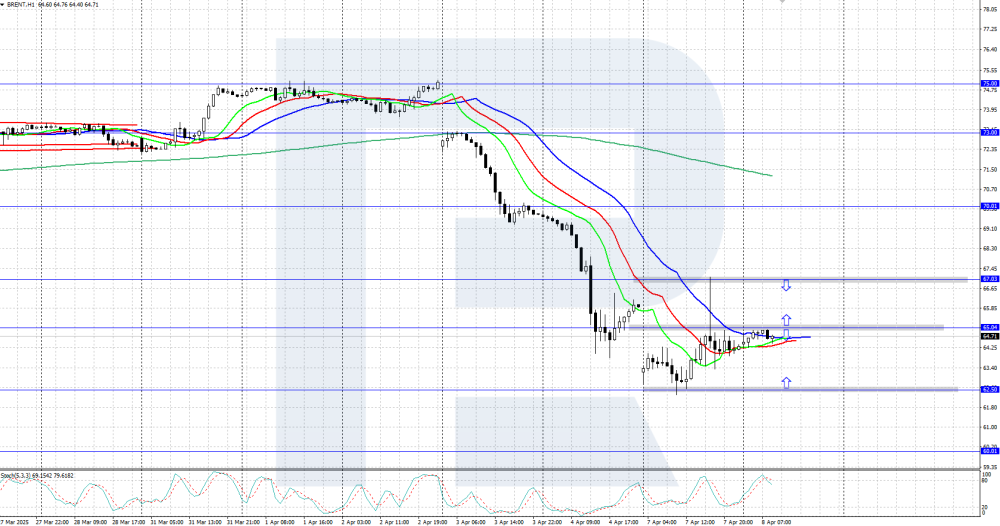This screenshot has width=1000, height=526.
Task: Click the down arrow below the 67.03 line
Action: 786,286
